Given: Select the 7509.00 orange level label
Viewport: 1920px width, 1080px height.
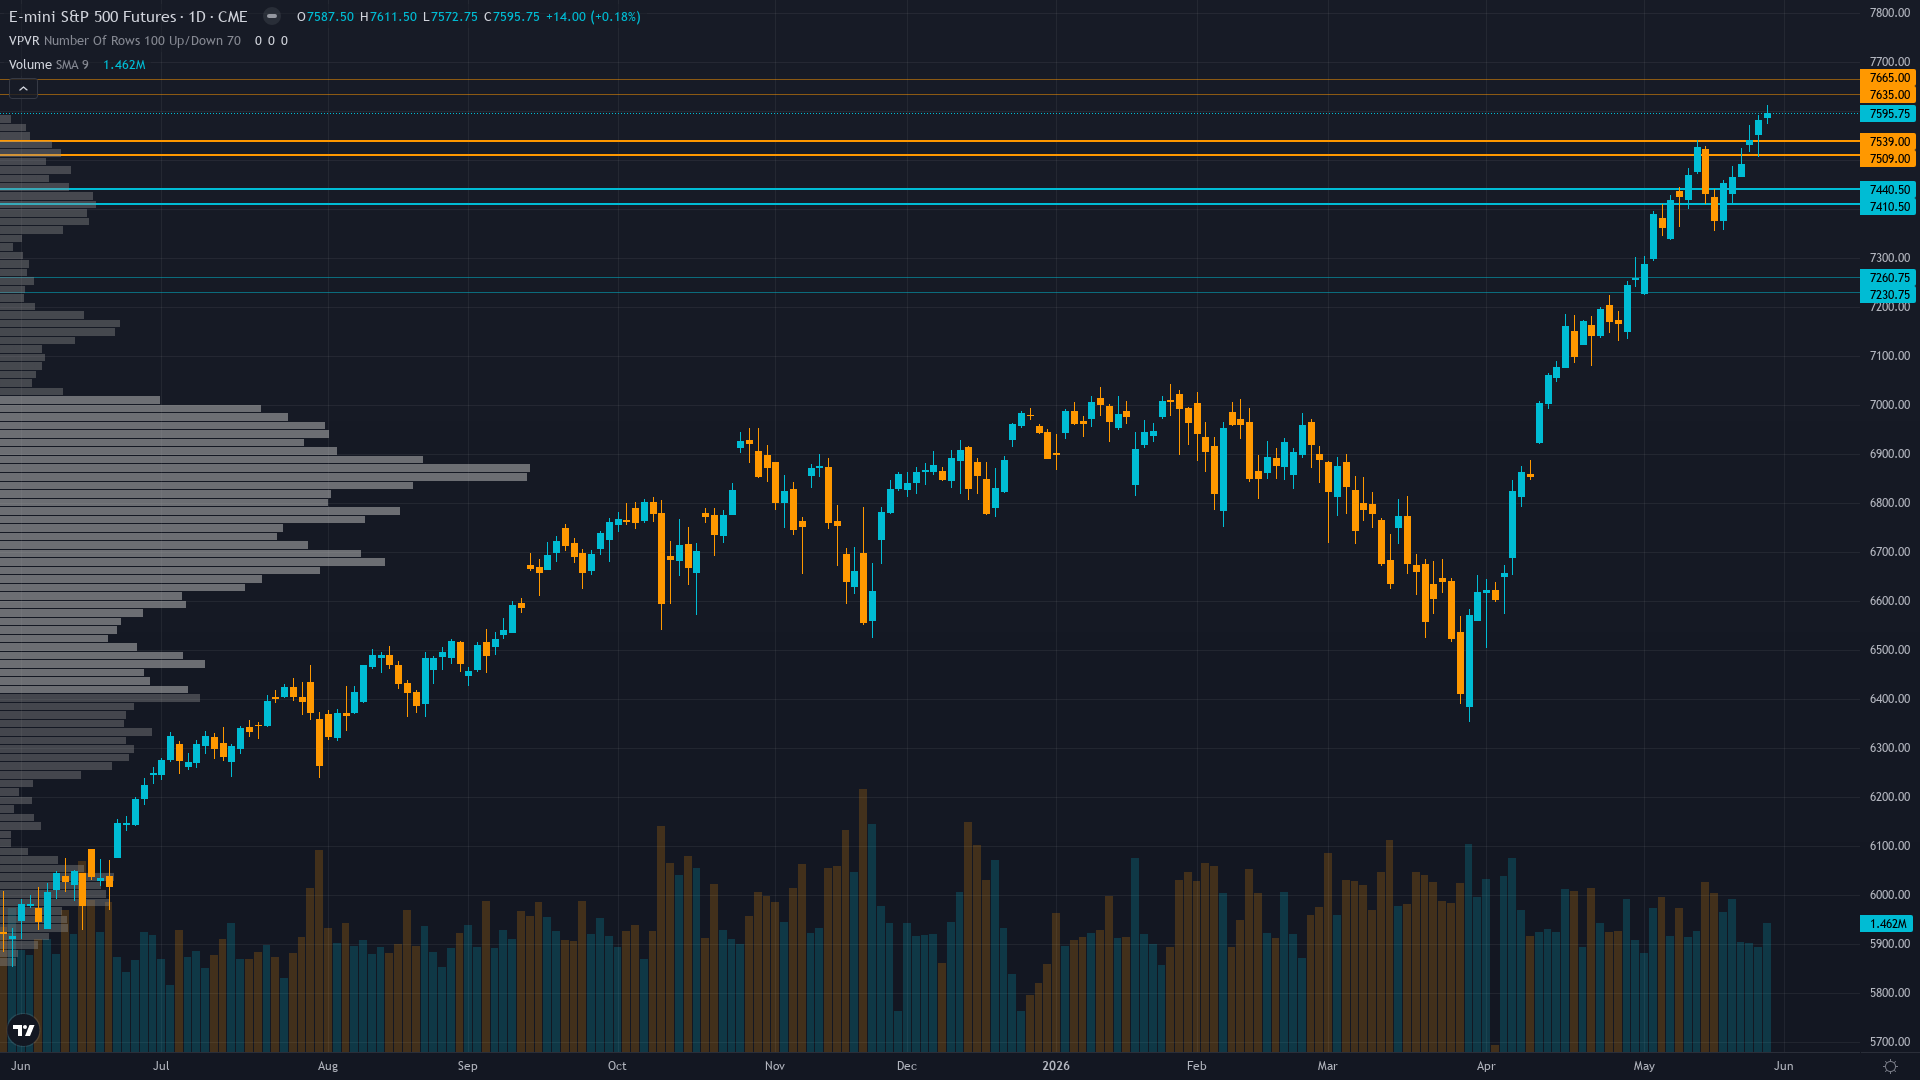Looking at the screenshot, I should [x=1887, y=159].
